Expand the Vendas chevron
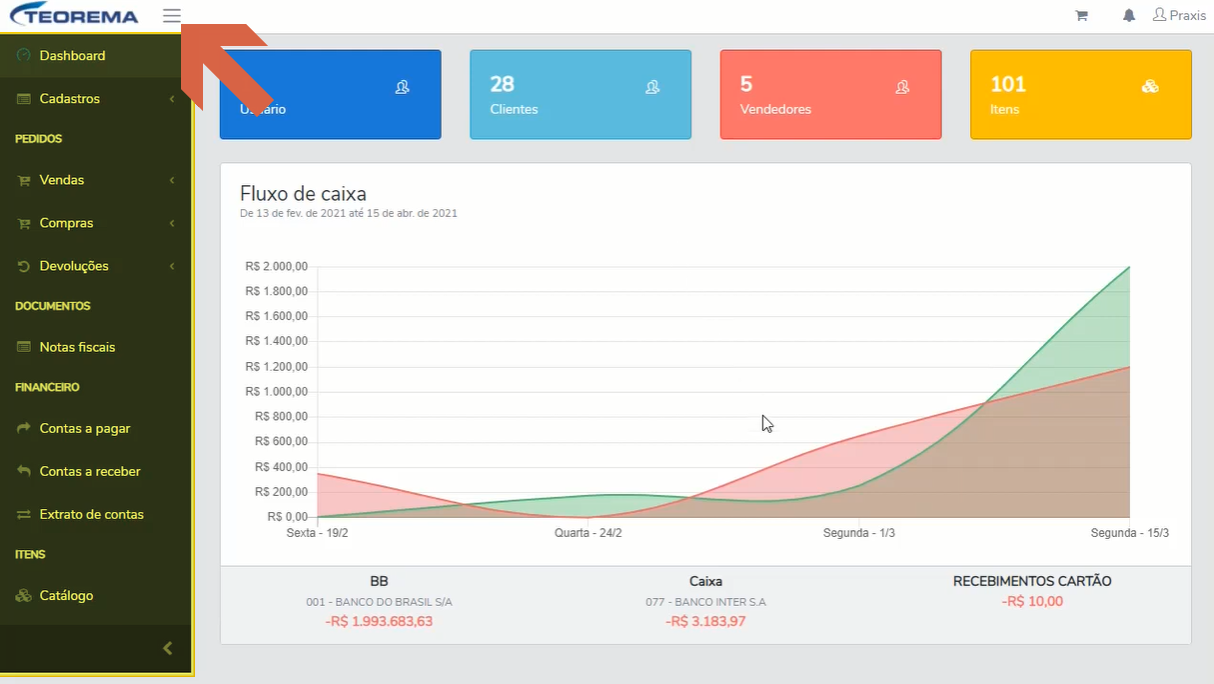 pyautogui.click(x=172, y=180)
